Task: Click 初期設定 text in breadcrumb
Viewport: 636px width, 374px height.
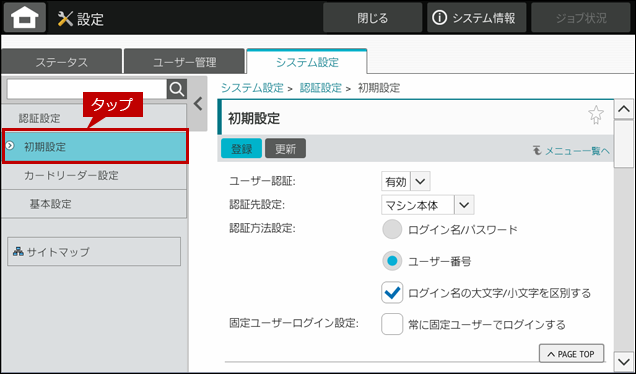Action: [x=379, y=88]
